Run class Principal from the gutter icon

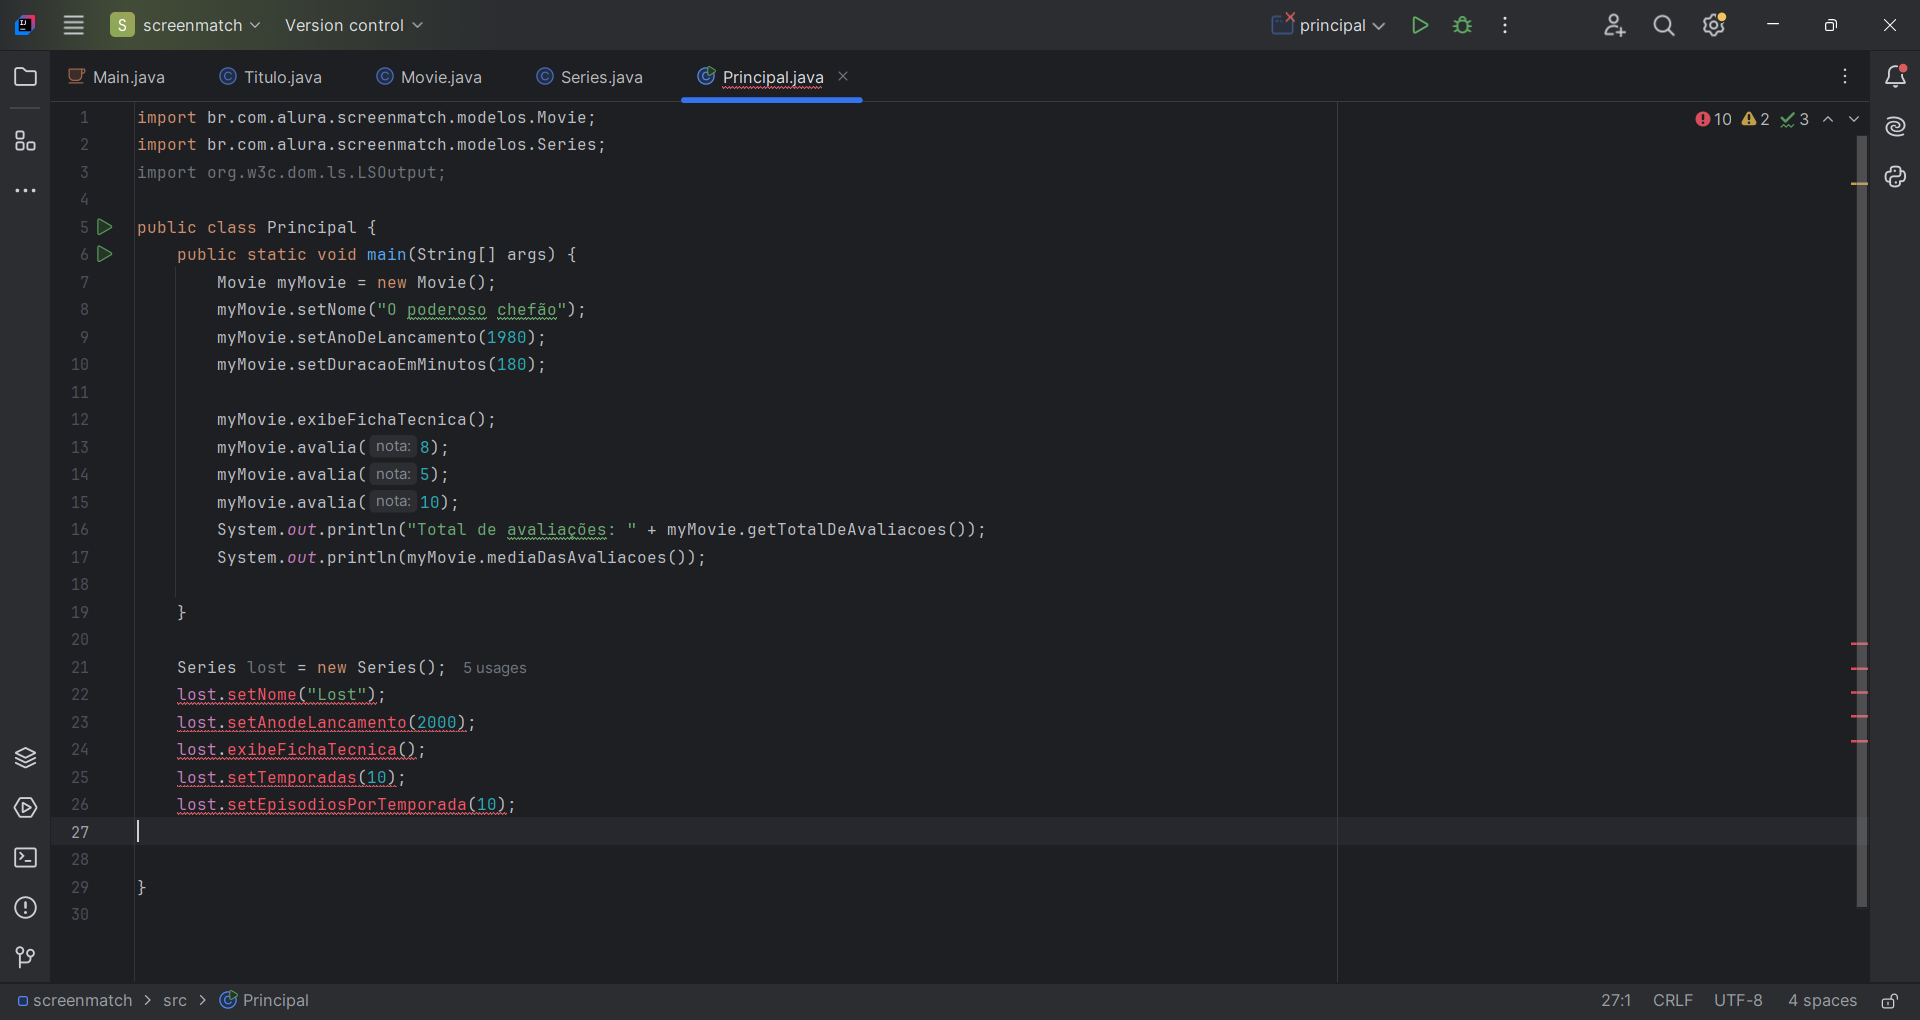(x=105, y=227)
